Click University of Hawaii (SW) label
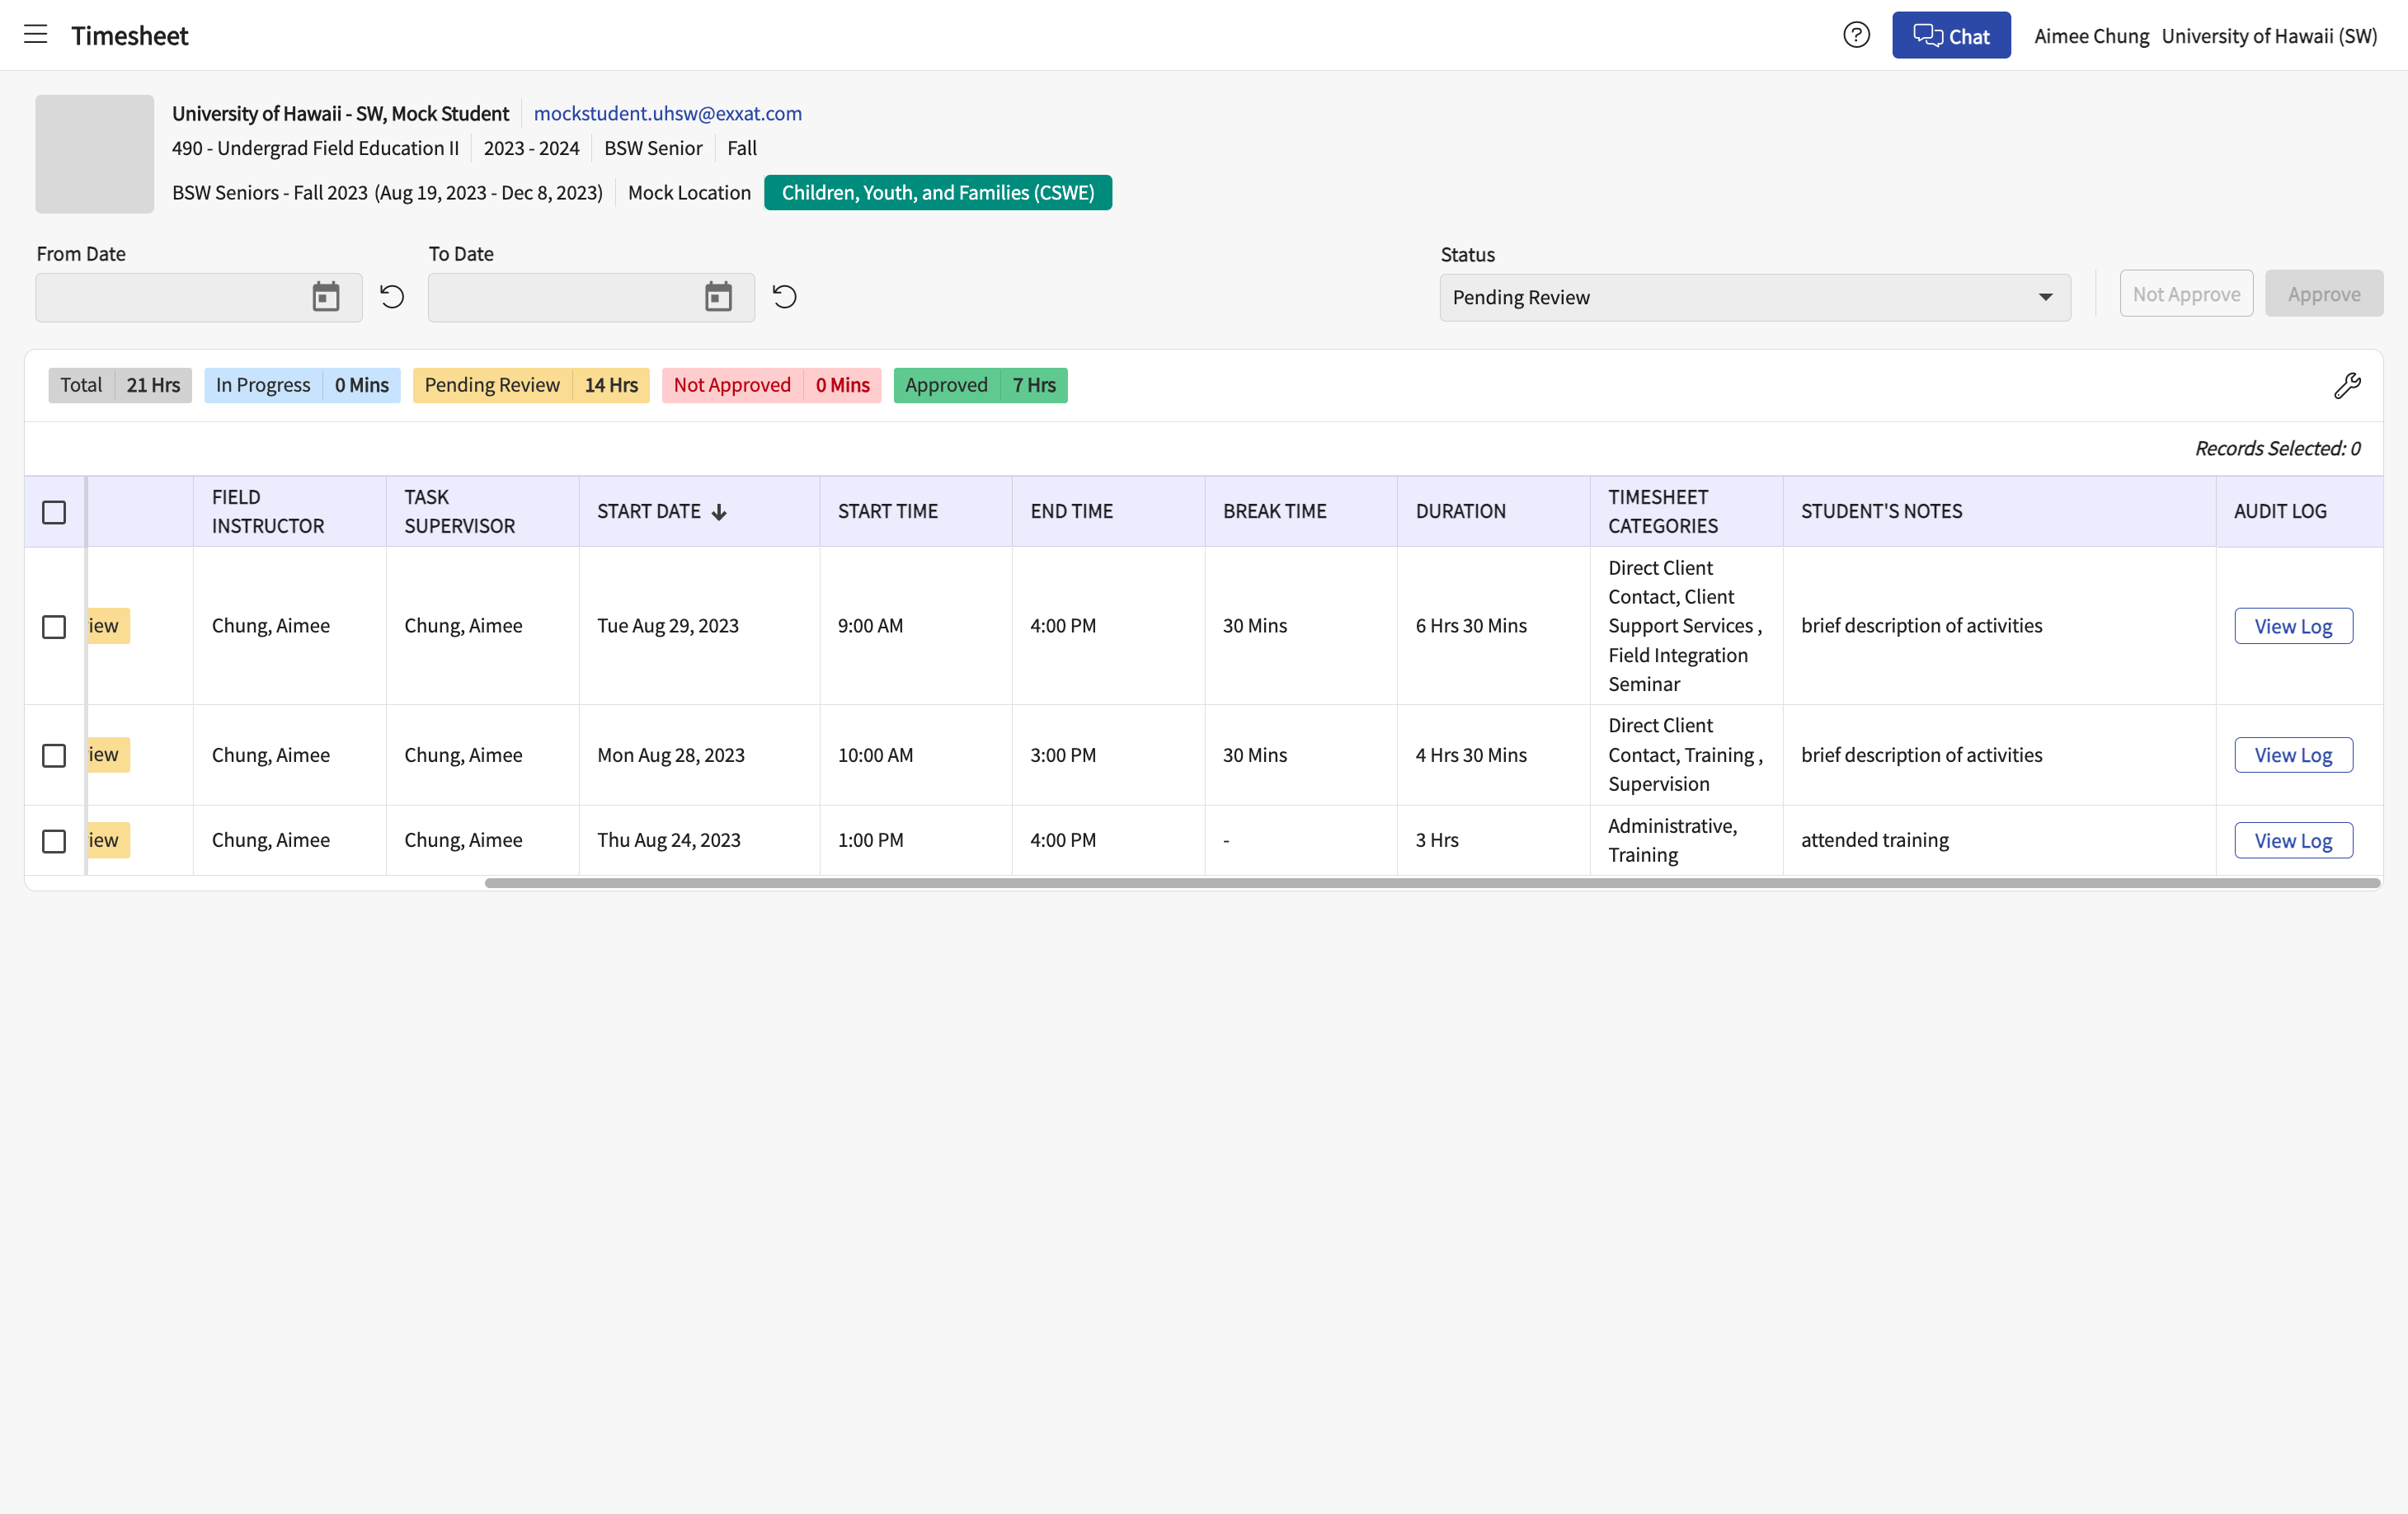The width and height of the screenshot is (2408, 1514). coord(2269,36)
